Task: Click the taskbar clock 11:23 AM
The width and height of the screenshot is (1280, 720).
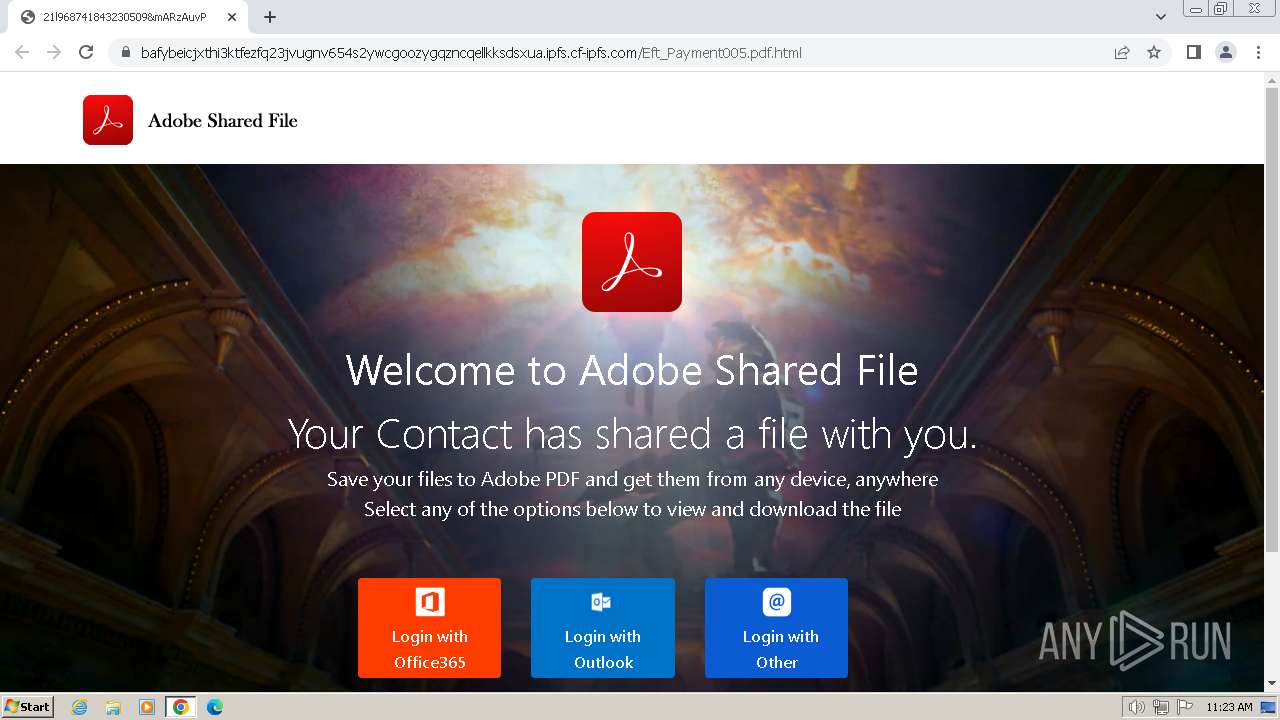Action: pyautogui.click(x=1229, y=707)
